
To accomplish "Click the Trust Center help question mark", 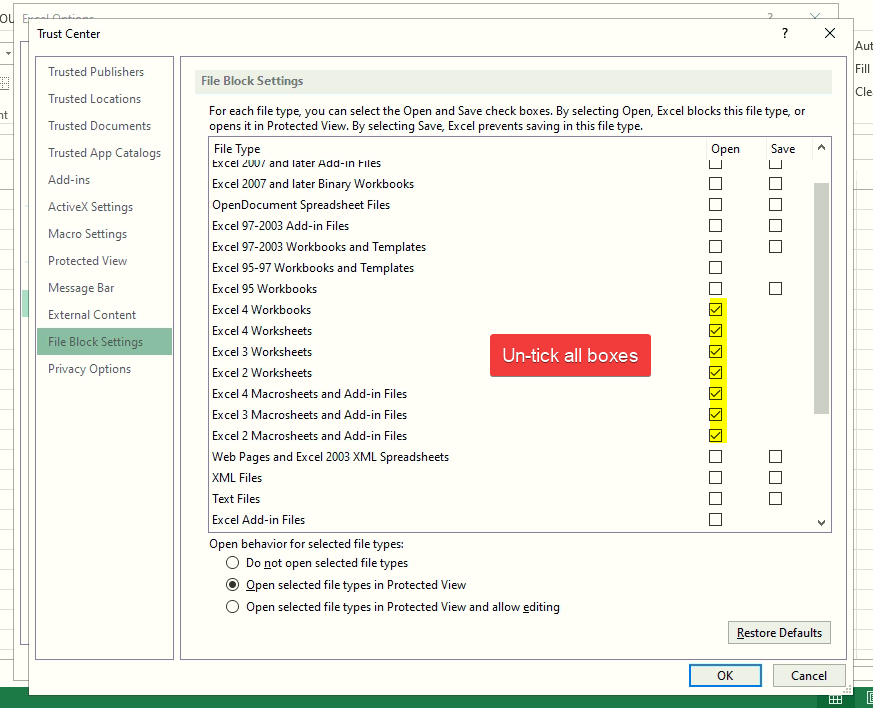I will click(x=784, y=33).
